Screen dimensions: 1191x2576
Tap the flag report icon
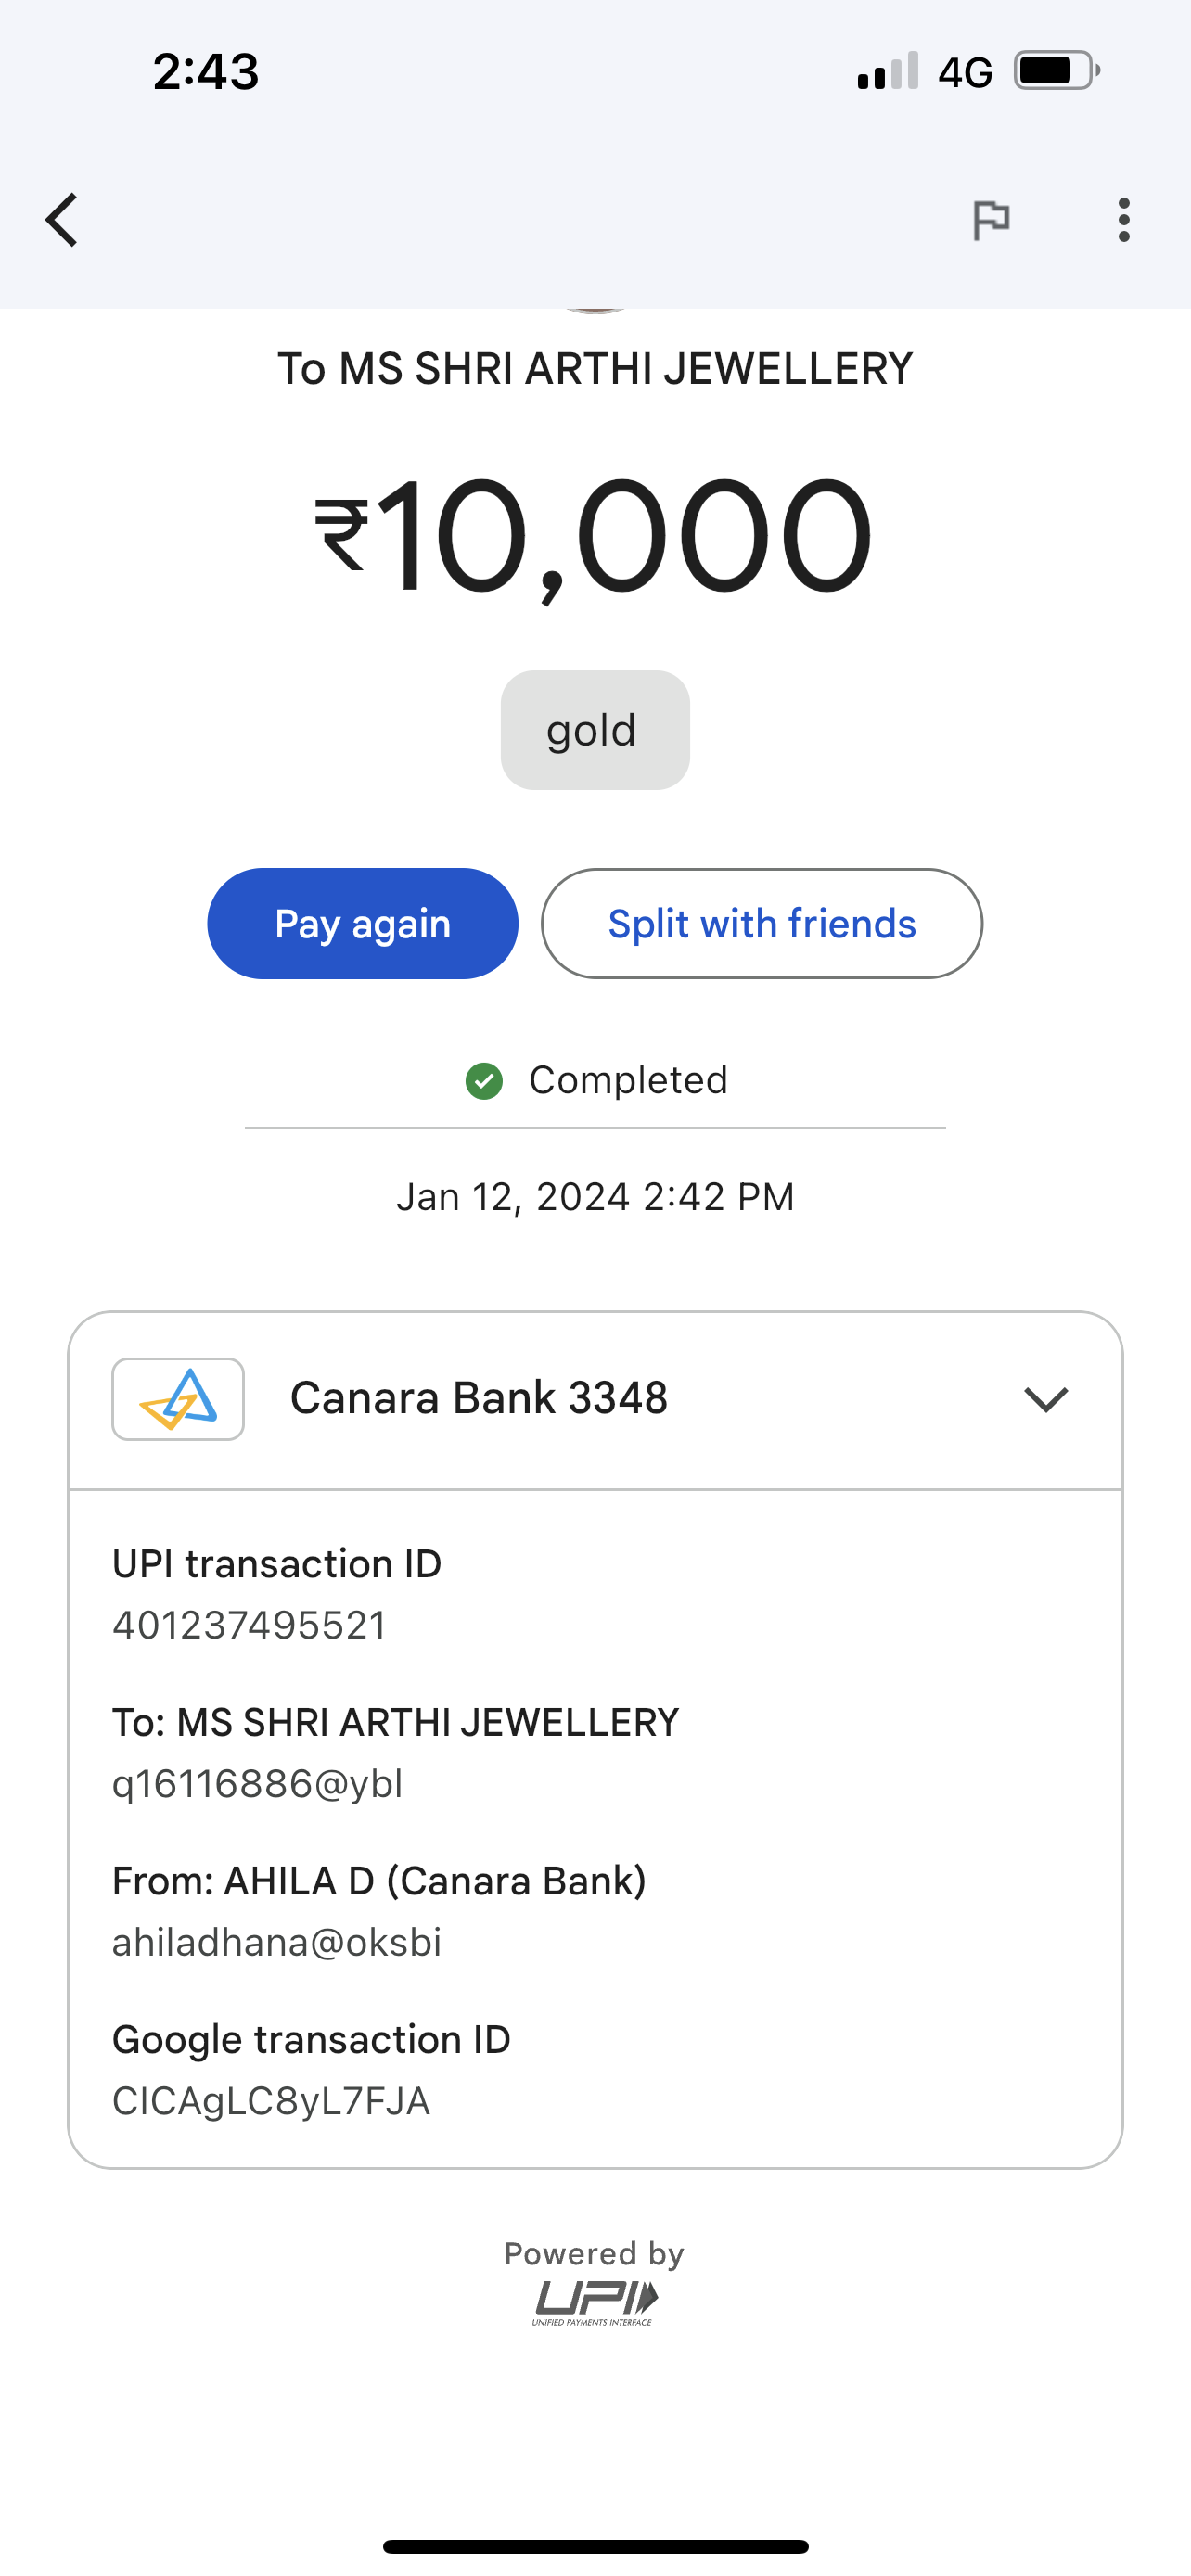[991, 220]
